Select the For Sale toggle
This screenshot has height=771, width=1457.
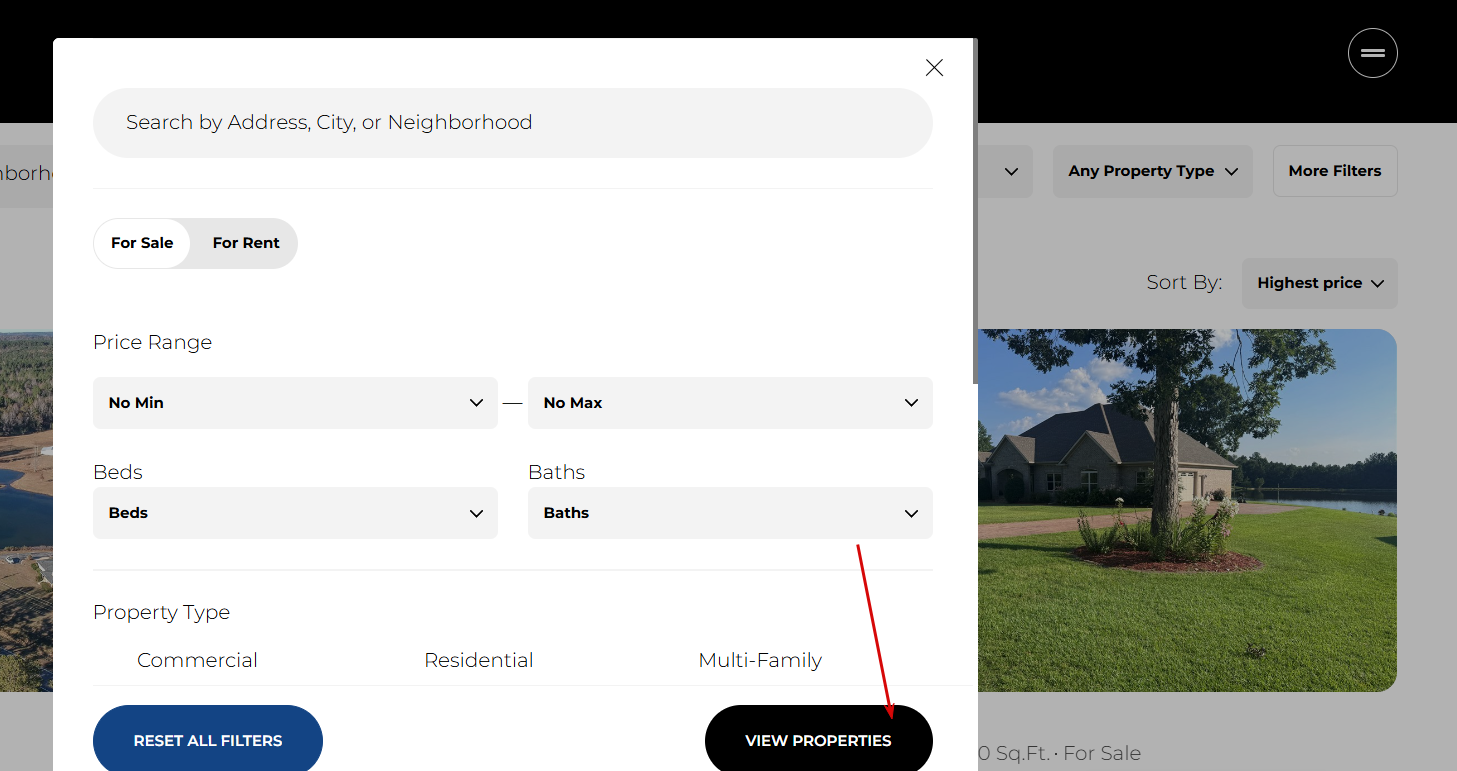[x=142, y=243]
